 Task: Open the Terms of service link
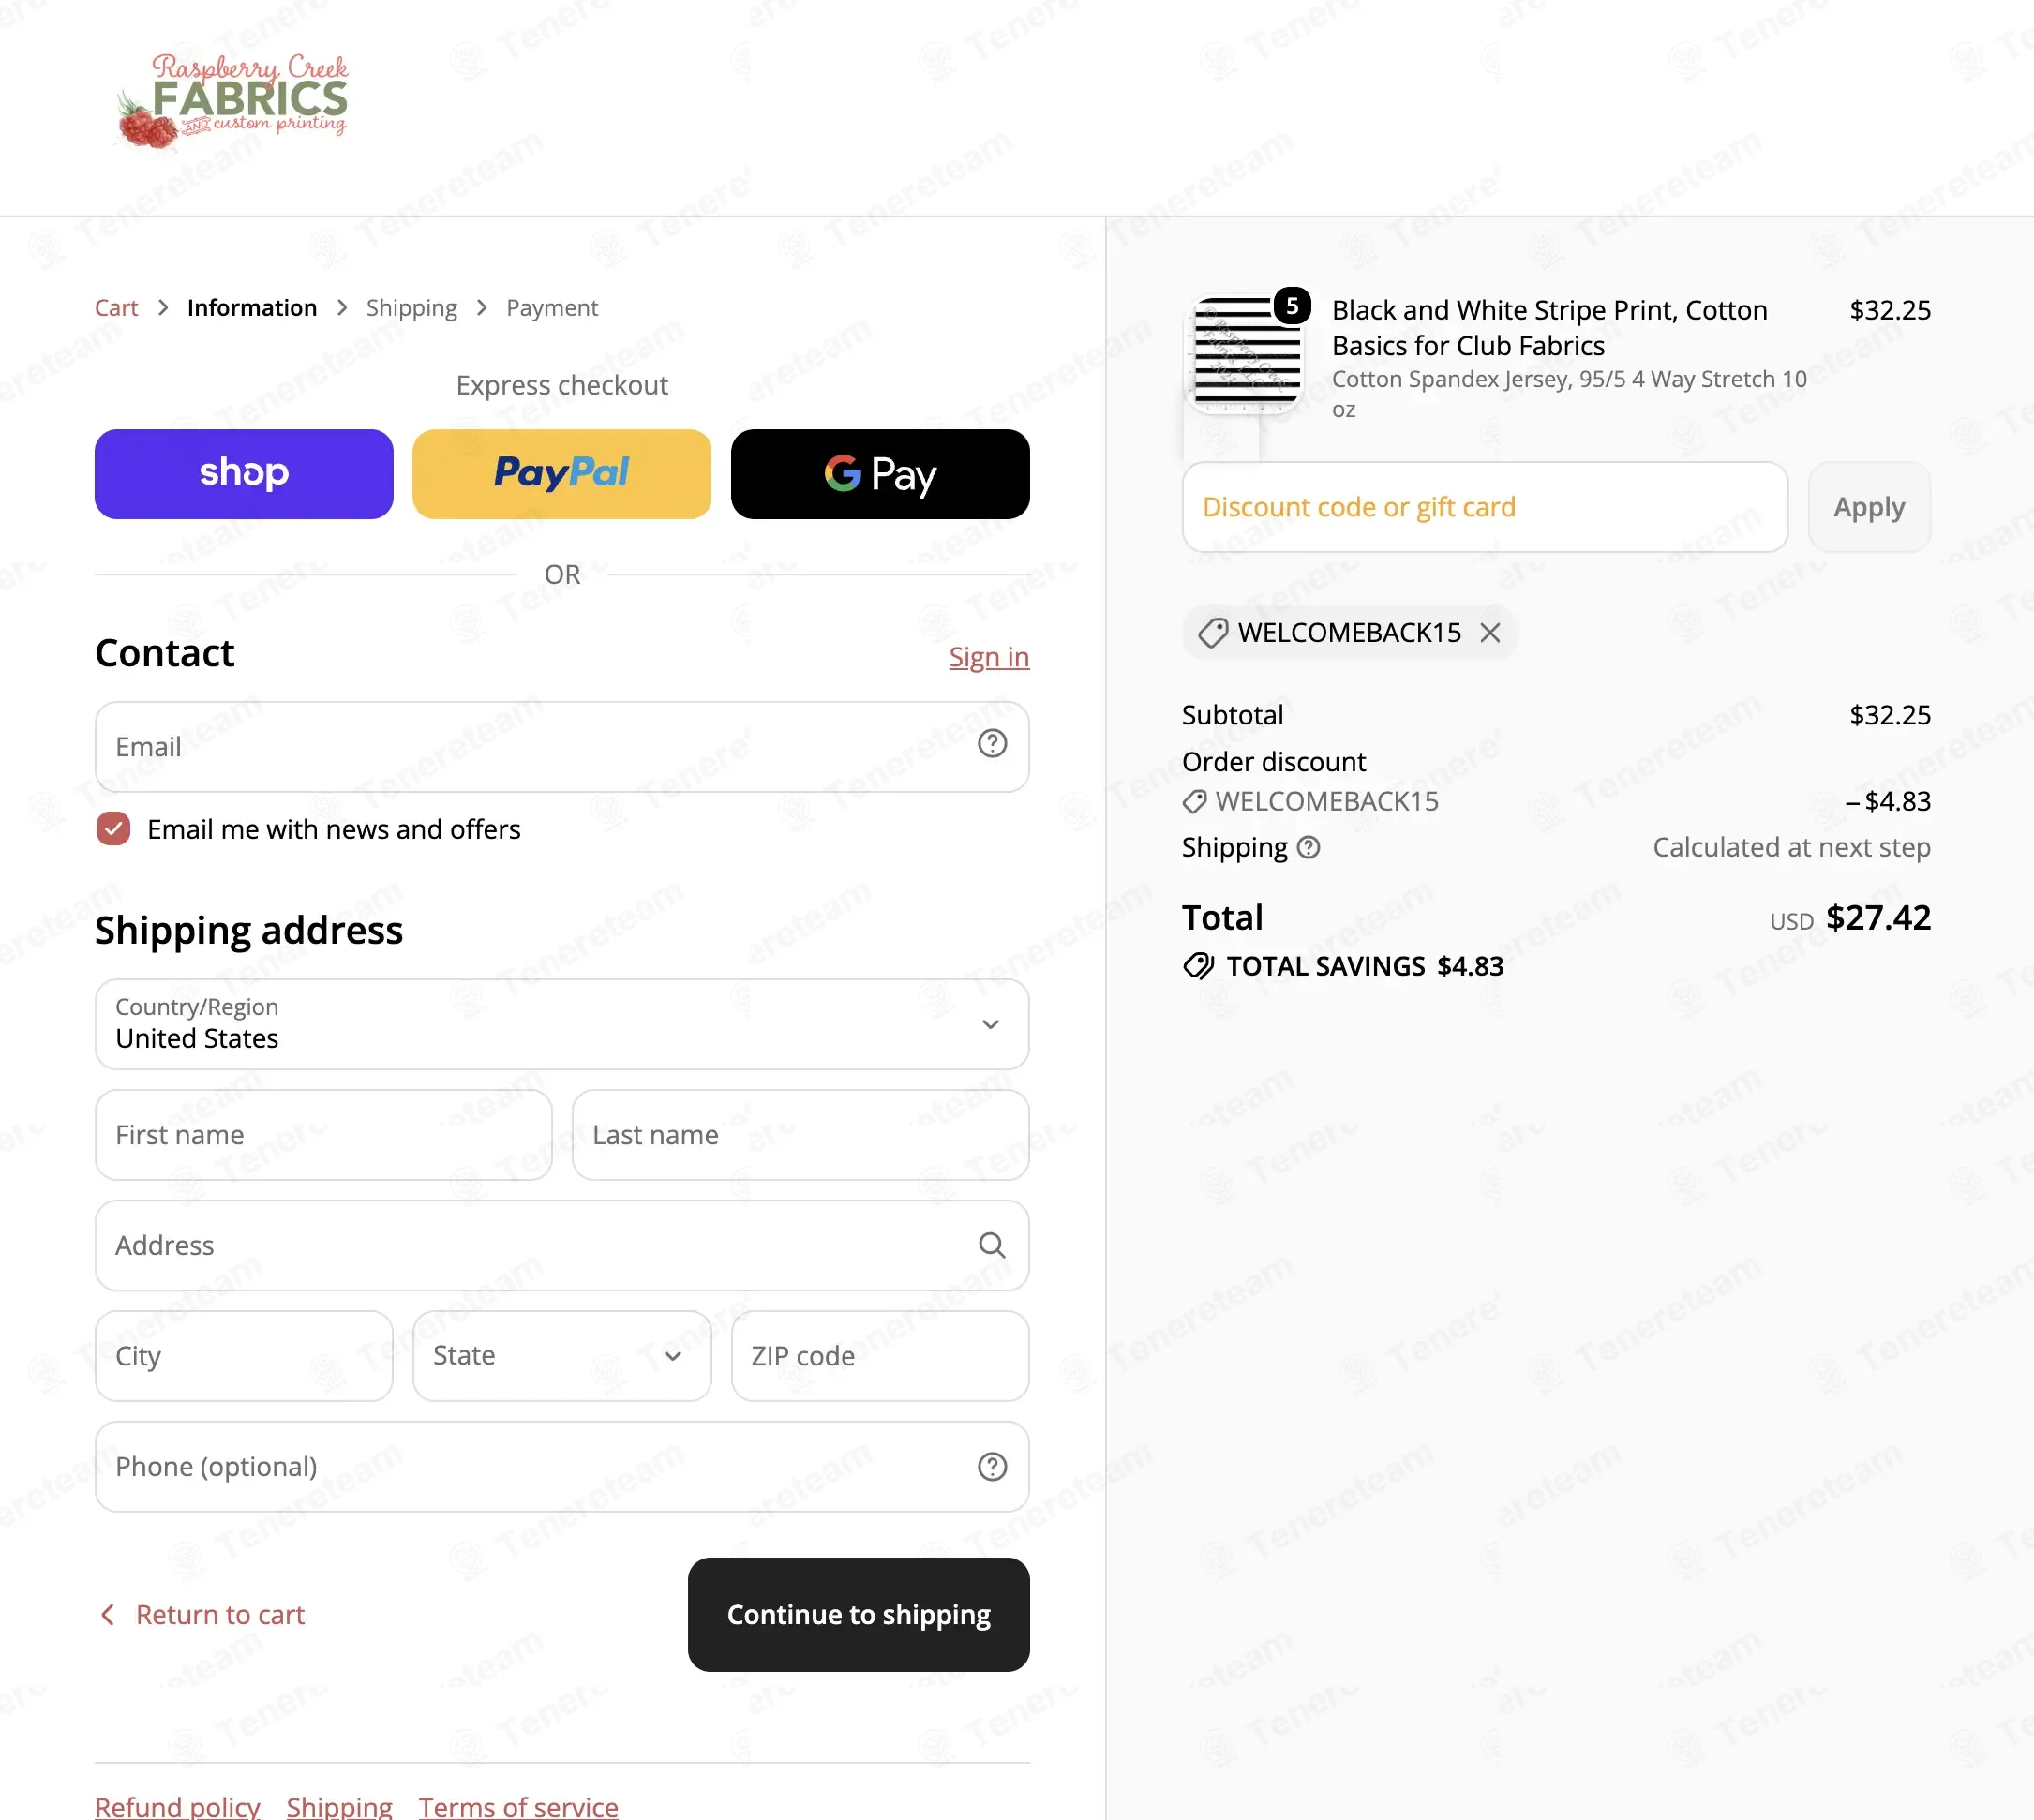(518, 1806)
